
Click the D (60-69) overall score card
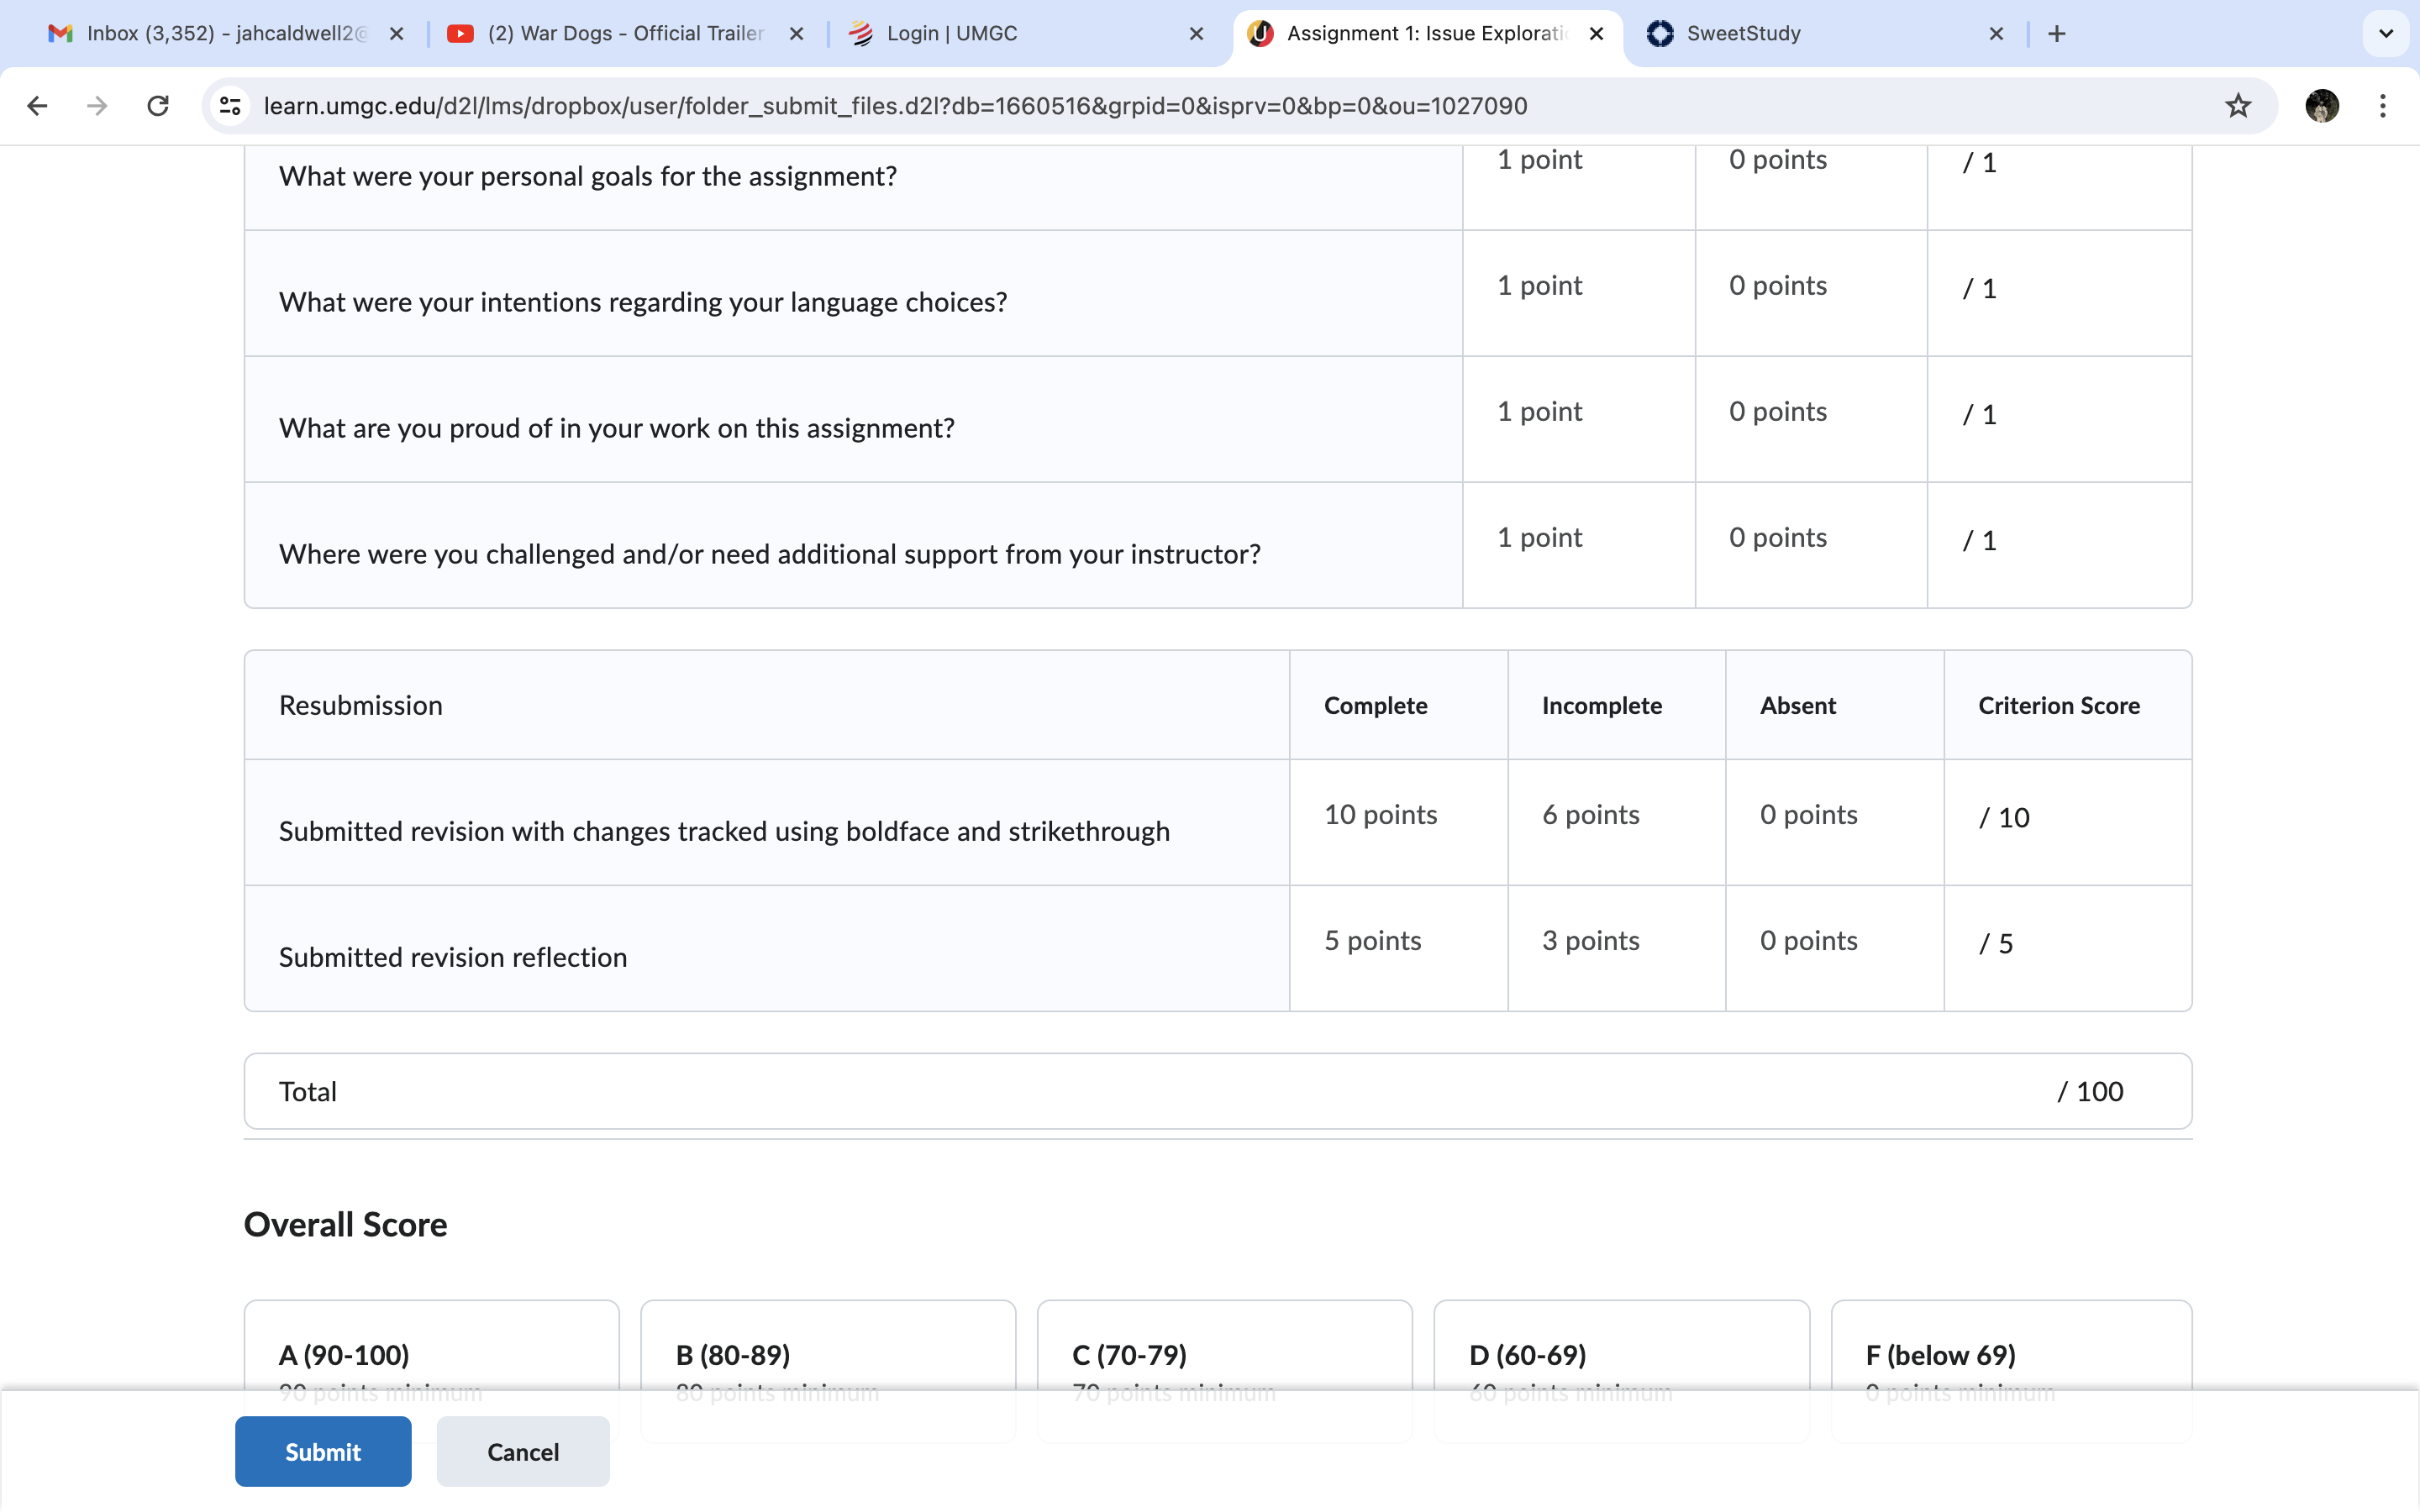pyautogui.click(x=1621, y=1370)
